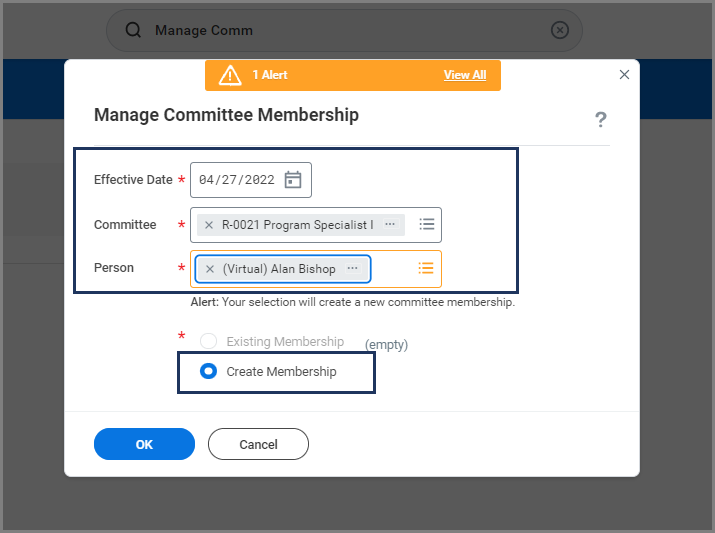715x533 pixels.
Task: Remove R-0021 Program Specialist committee selection
Action: click(x=209, y=225)
